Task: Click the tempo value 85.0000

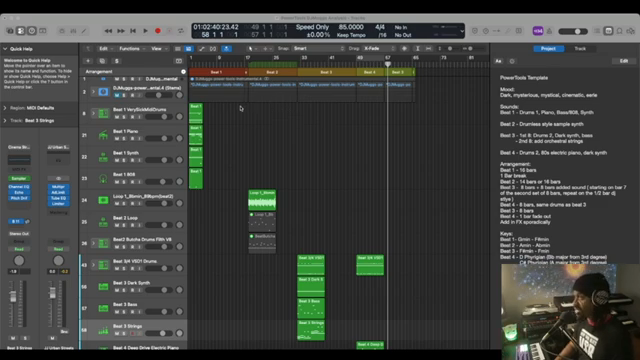Action: click(x=351, y=27)
